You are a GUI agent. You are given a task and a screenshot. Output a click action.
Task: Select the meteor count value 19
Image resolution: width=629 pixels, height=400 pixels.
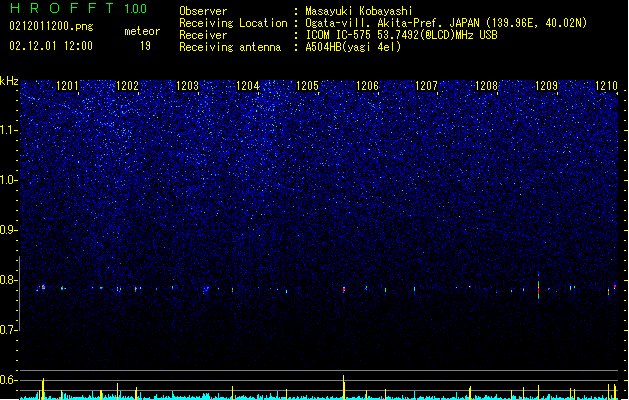(146, 46)
